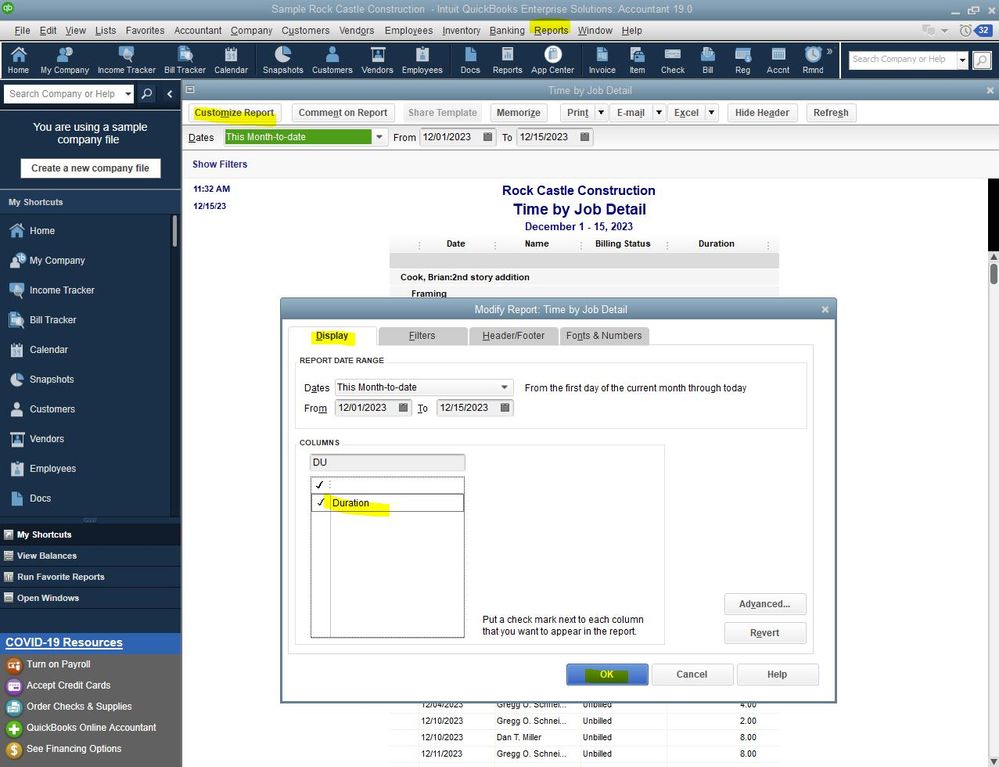The image size is (999, 767).
Task: Open calendar picker for toolbar To date
Action: (584, 137)
